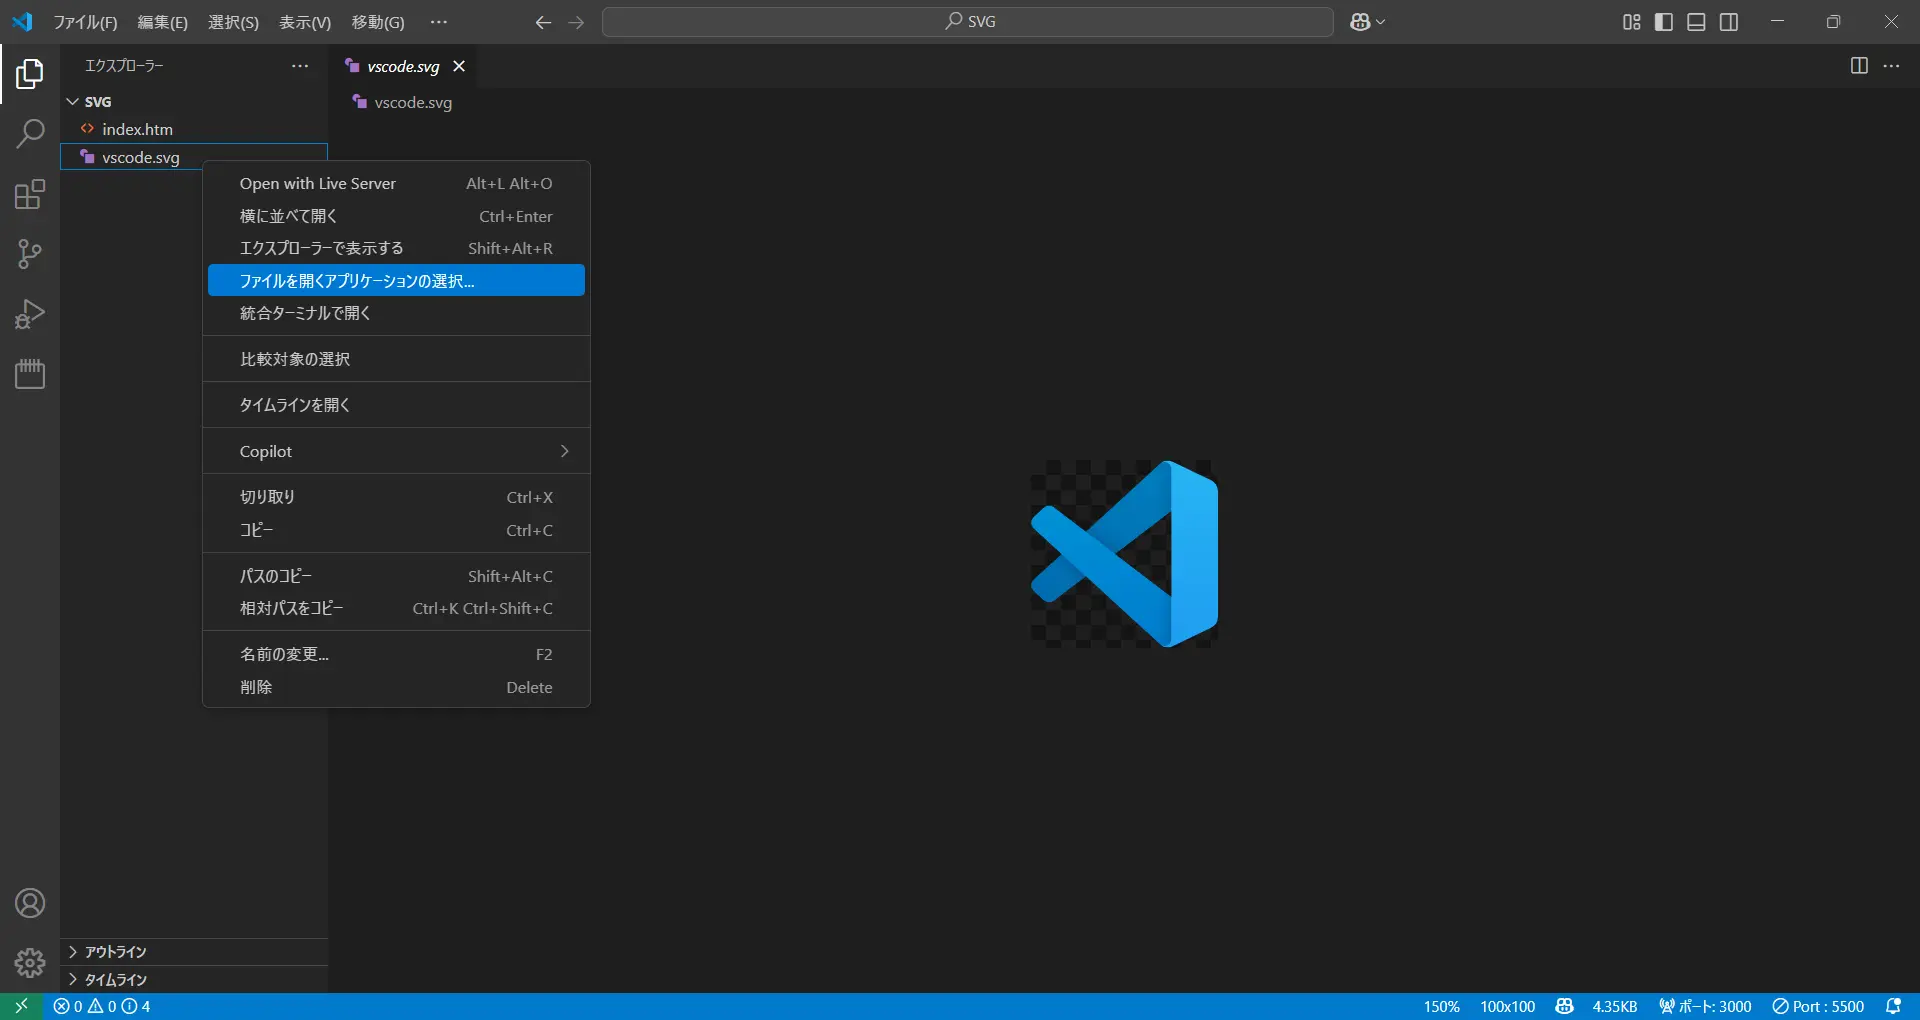
Task: Open Explorer views and more actions ellipsis
Action: click(x=300, y=66)
